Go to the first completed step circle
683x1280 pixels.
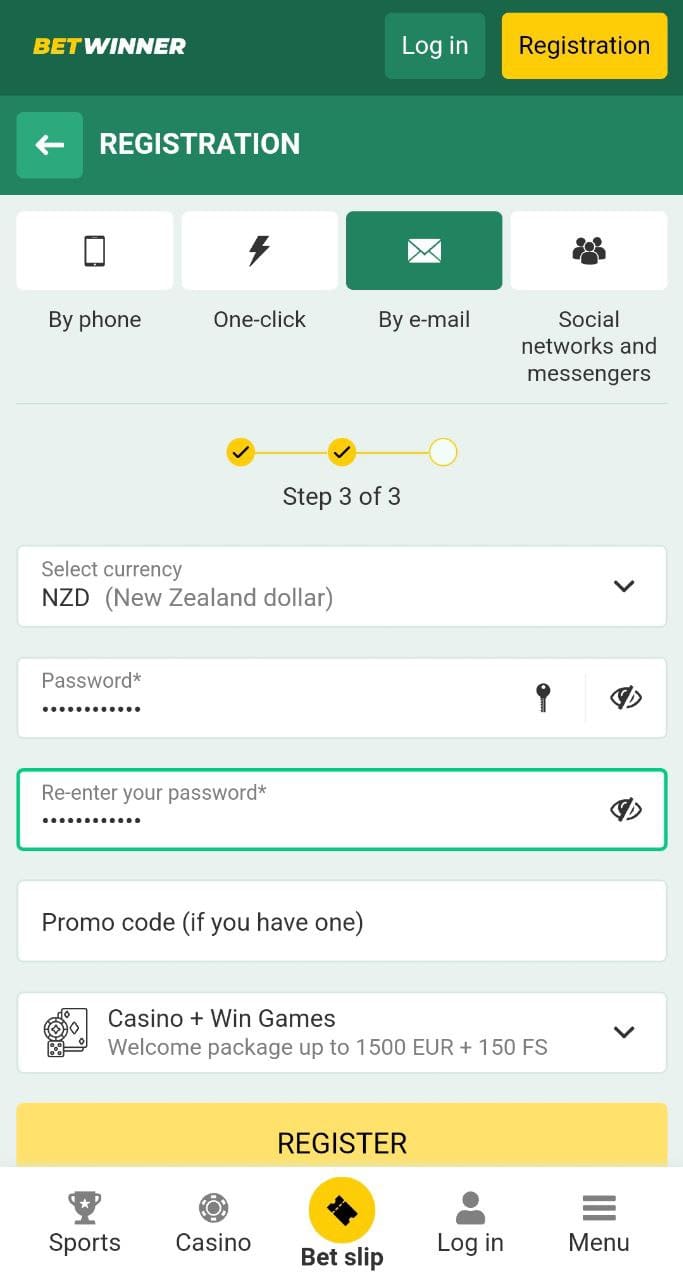pos(241,453)
